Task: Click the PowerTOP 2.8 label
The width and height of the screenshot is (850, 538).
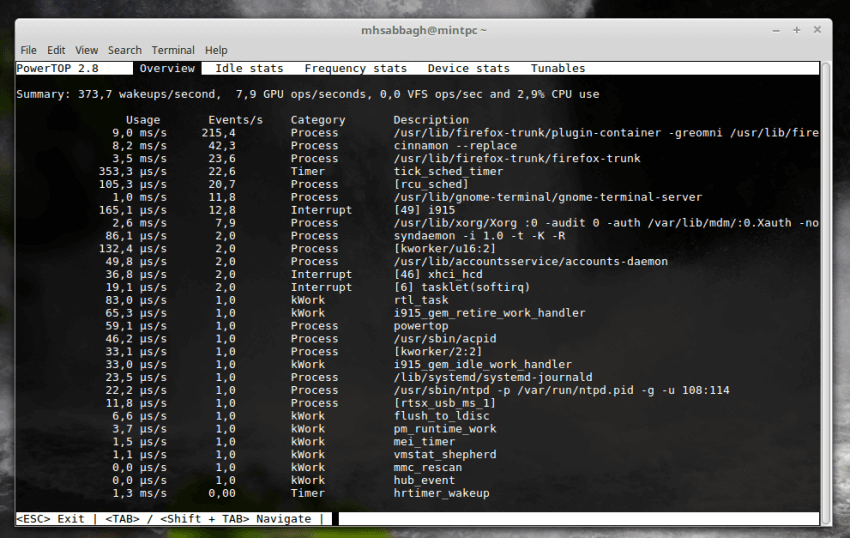Action: click(57, 68)
